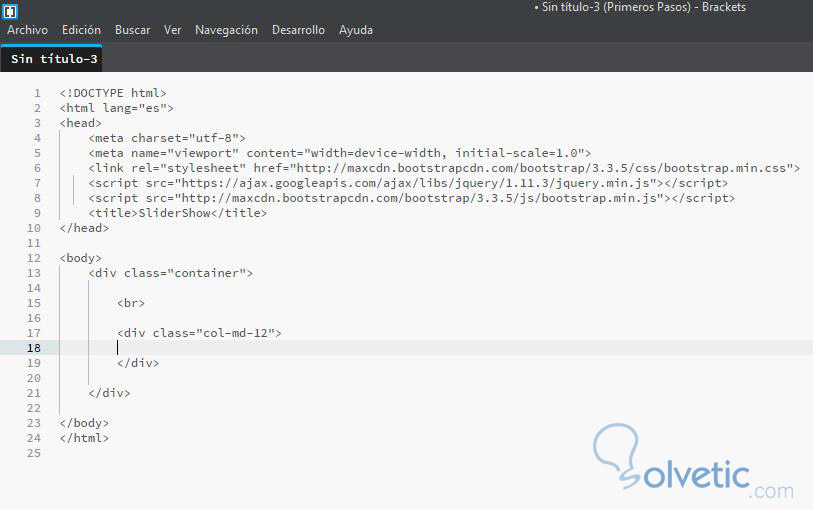Place cursor on active line 18
The image size is (813, 510).
pos(436,348)
